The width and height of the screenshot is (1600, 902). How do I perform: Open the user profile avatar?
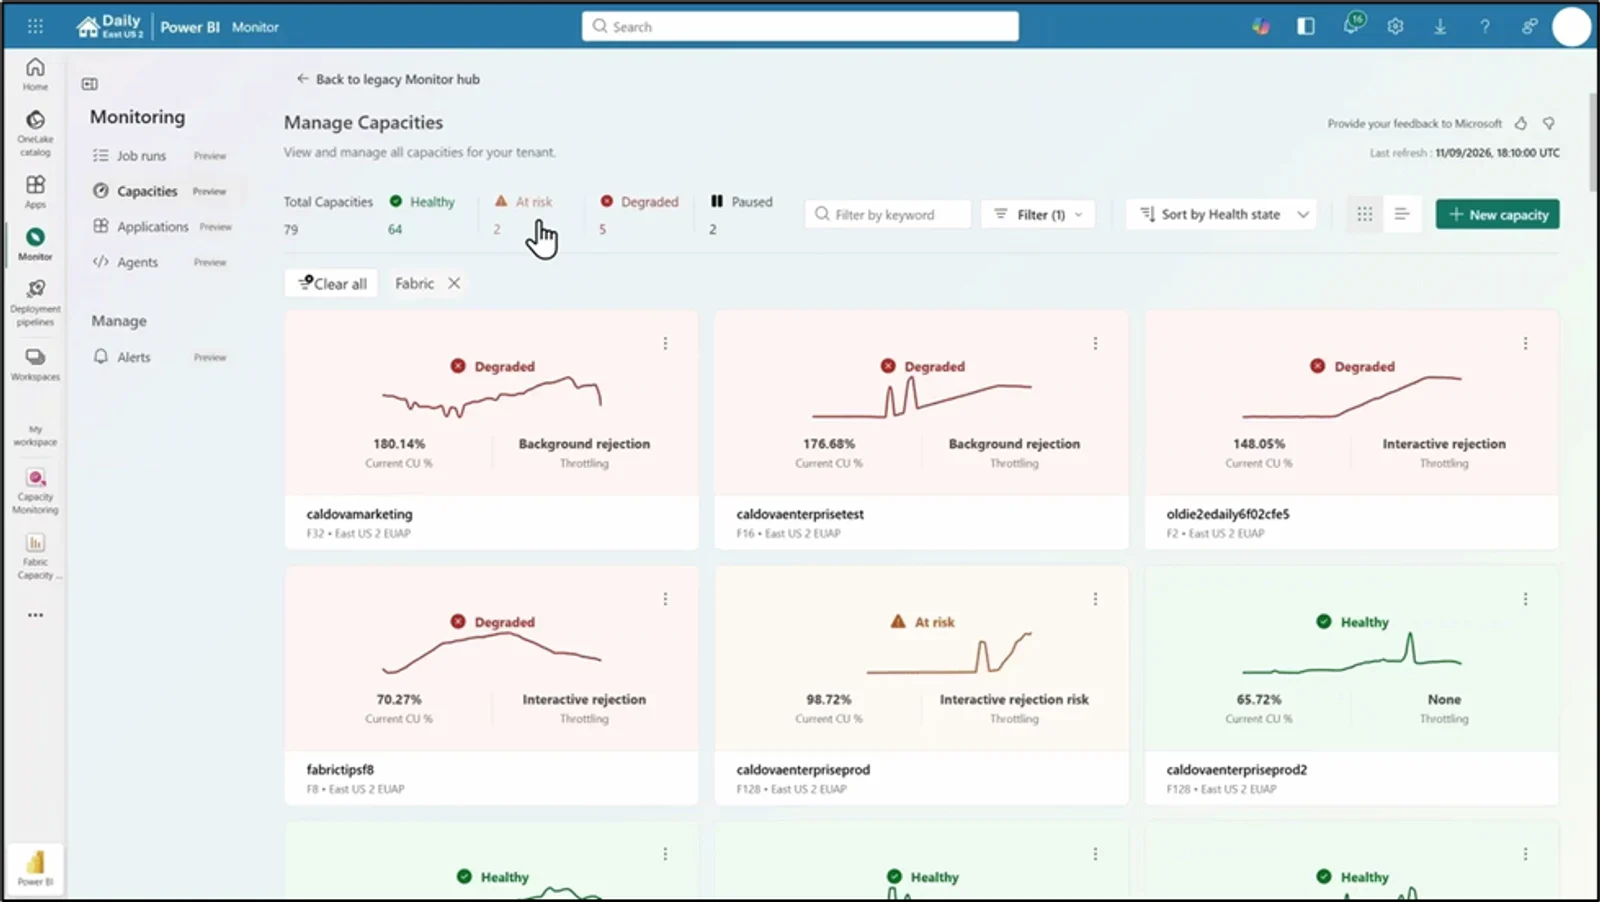[1571, 27]
